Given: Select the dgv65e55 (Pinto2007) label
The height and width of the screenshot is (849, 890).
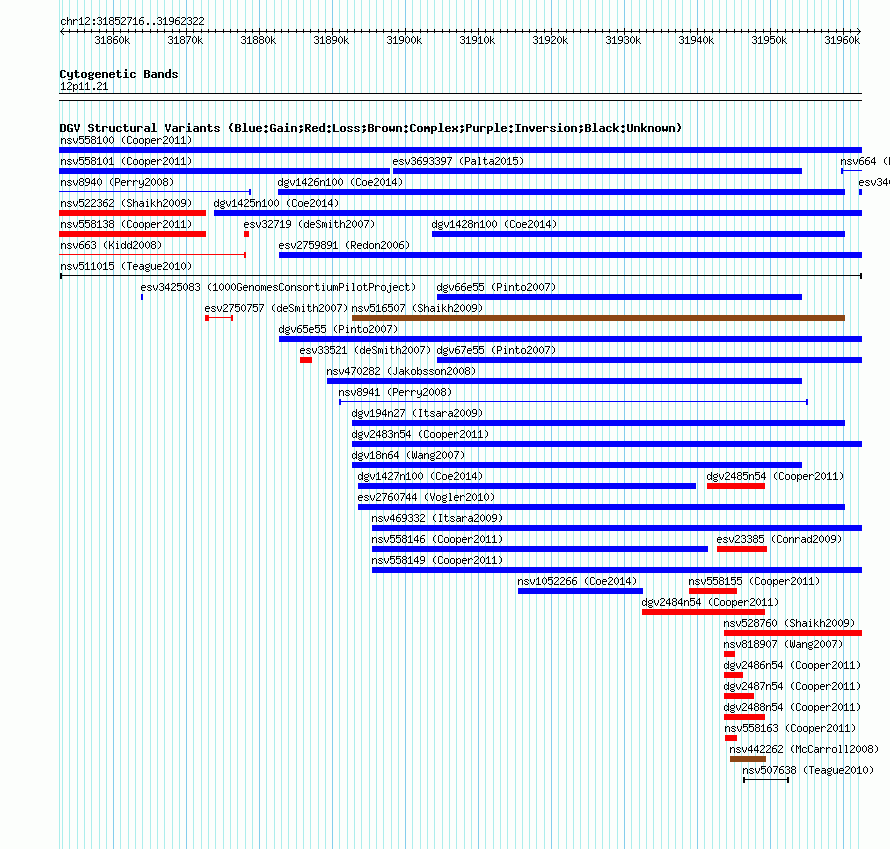Looking at the screenshot, I should (x=338, y=329).
